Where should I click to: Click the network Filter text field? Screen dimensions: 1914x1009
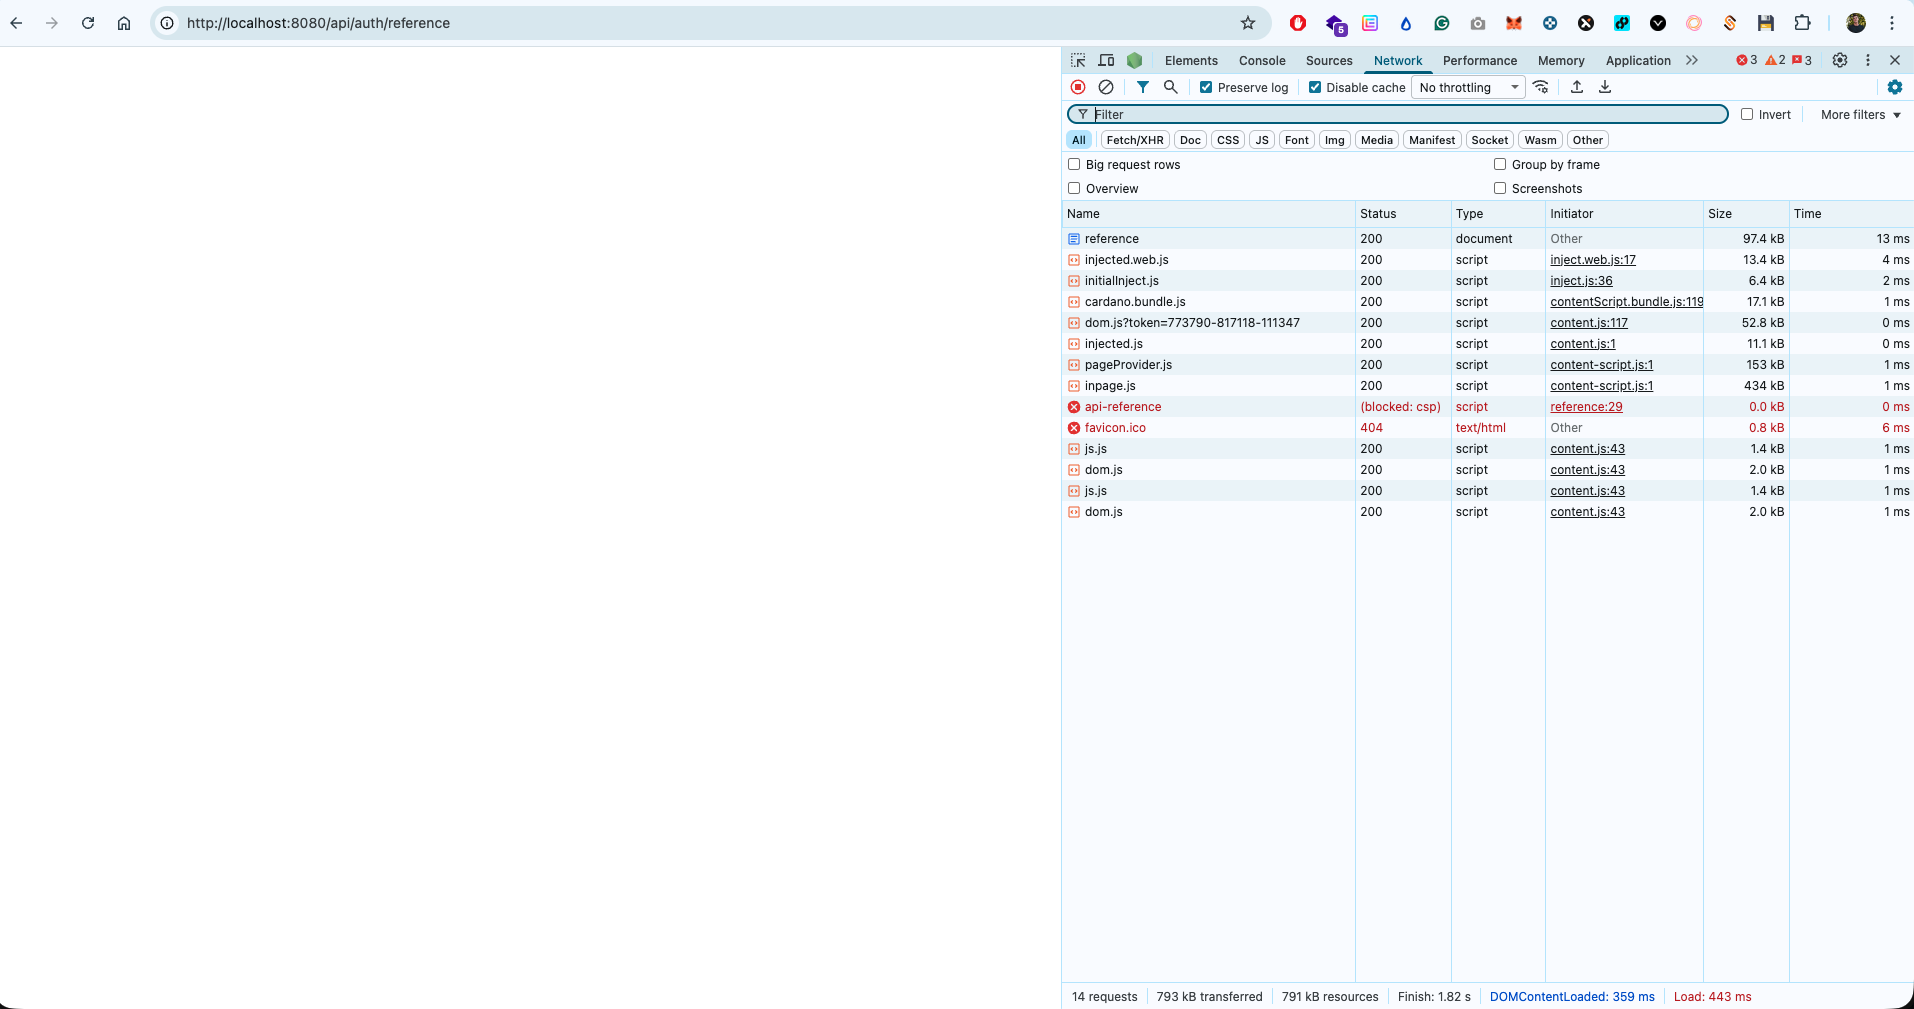(x=1400, y=114)
